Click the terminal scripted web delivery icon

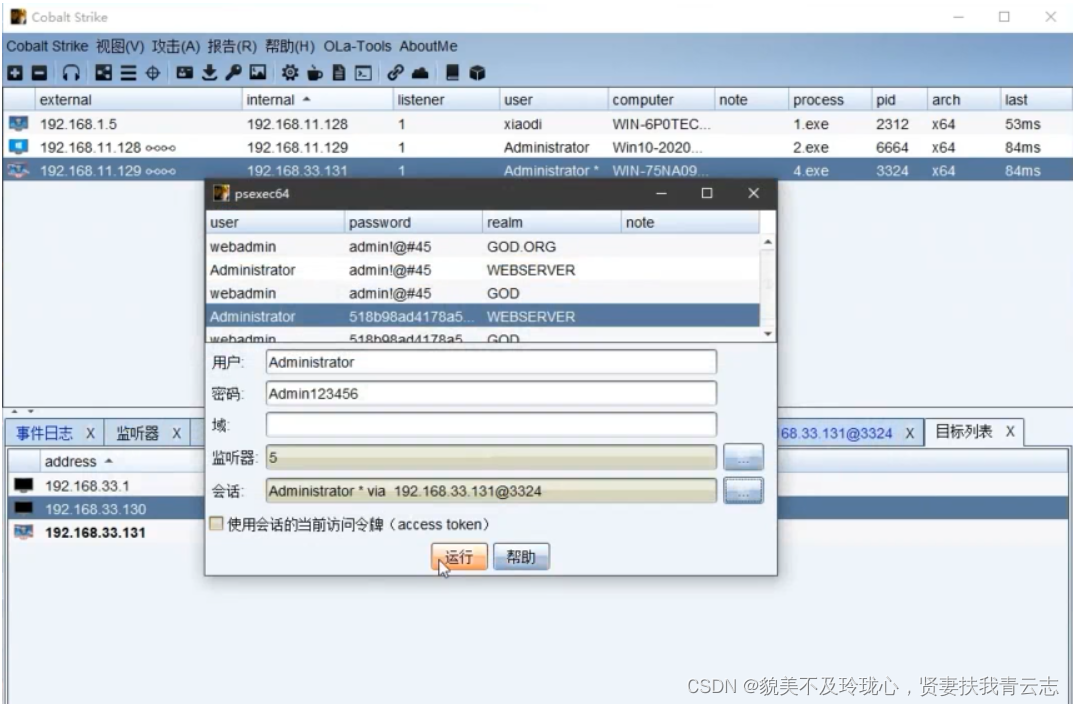click(x=364, y=73)
